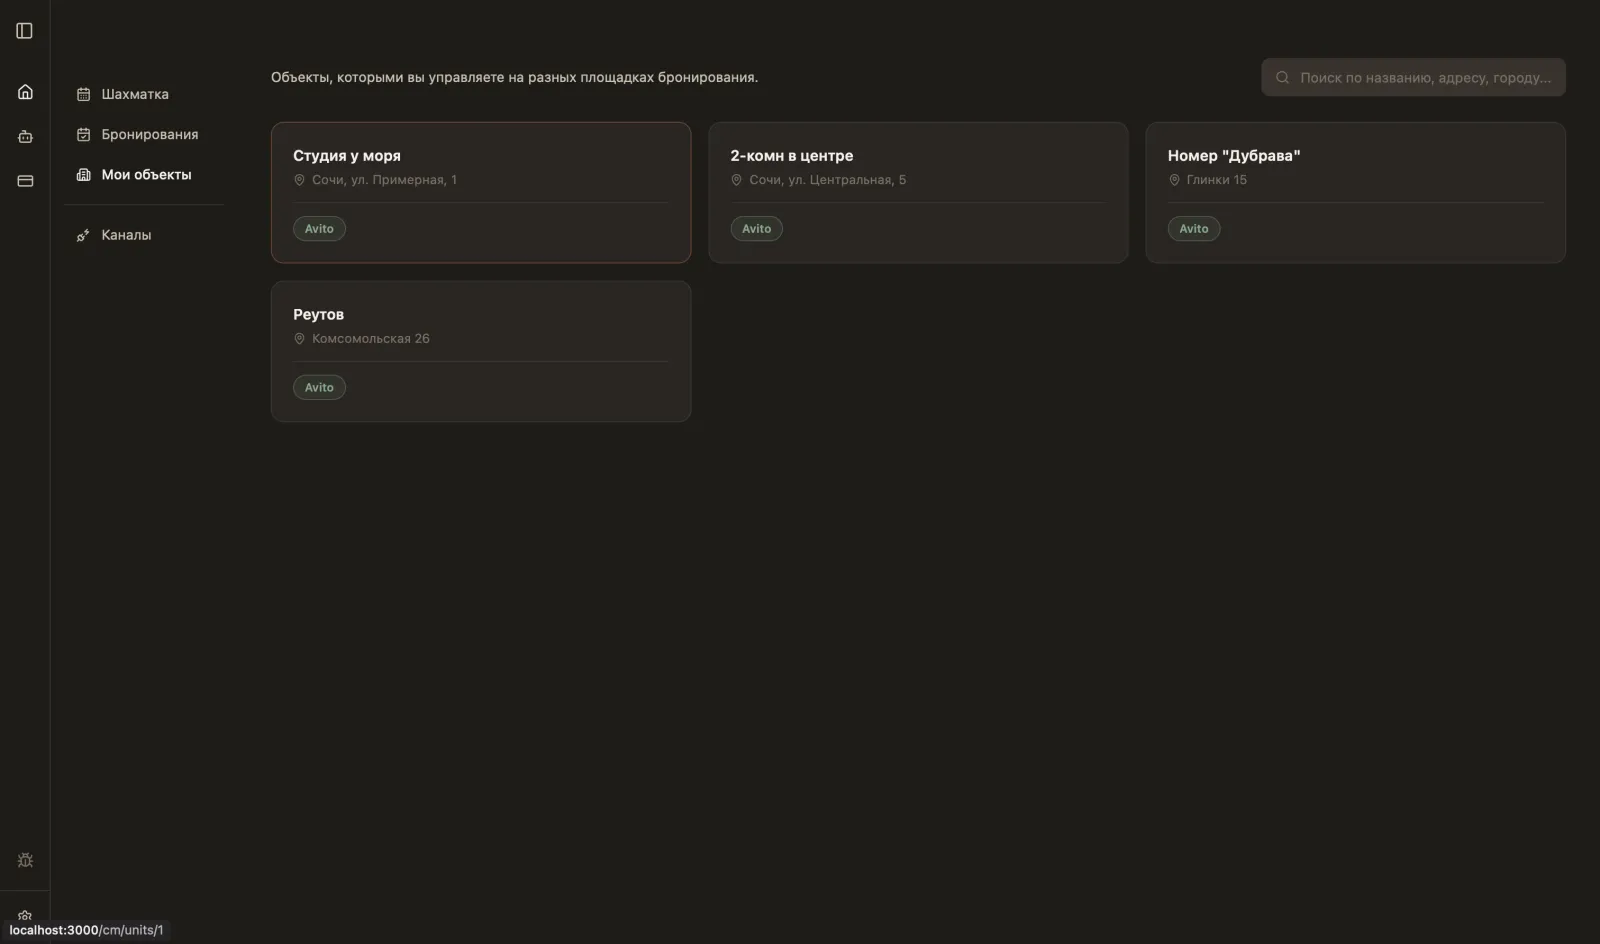Click the bug report icon

(25, 860)
